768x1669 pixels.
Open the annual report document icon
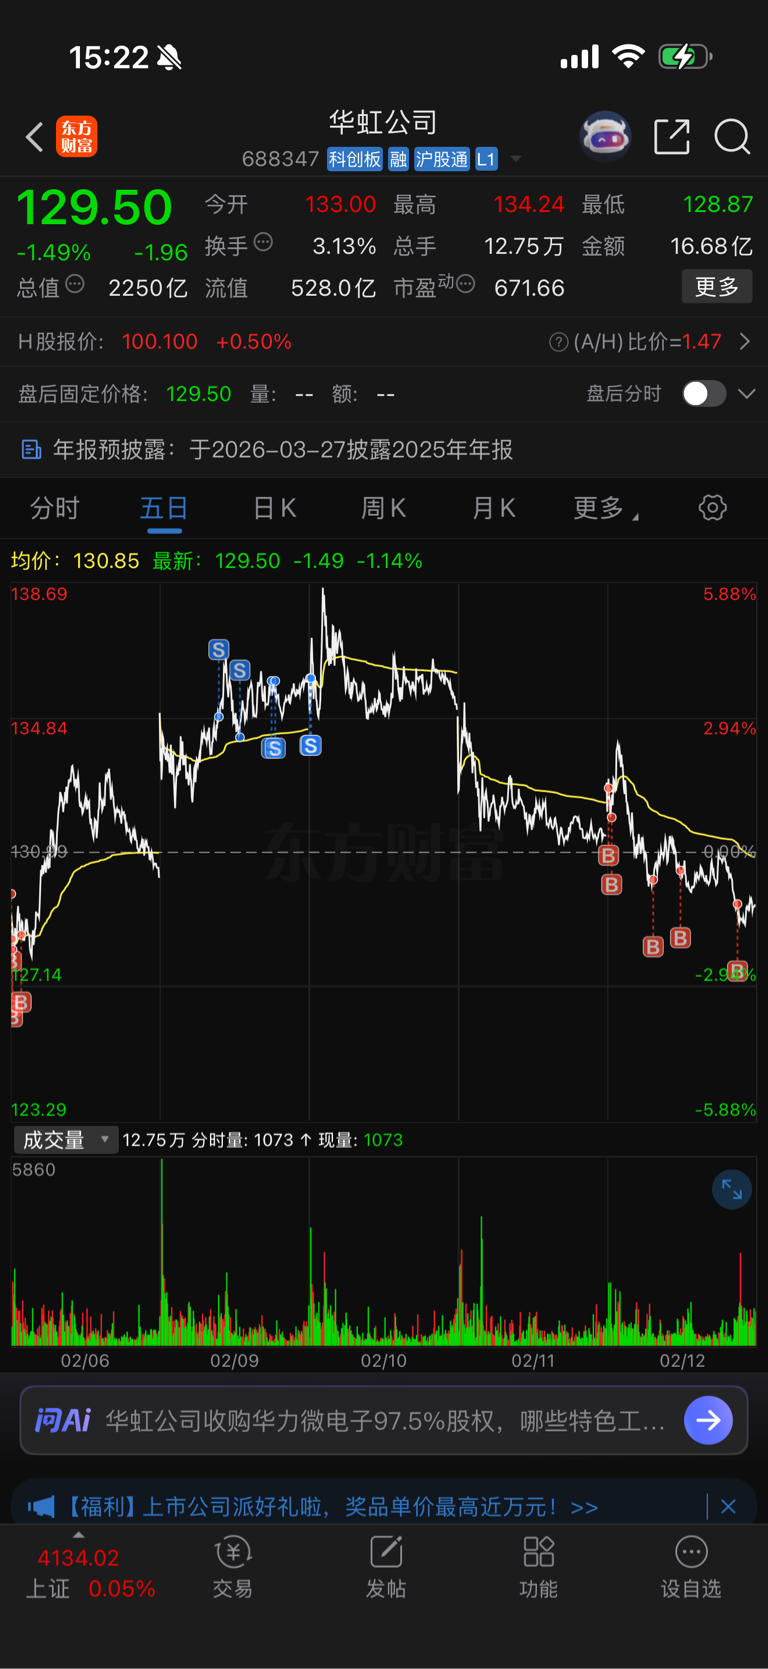click(x=32, y=450)
